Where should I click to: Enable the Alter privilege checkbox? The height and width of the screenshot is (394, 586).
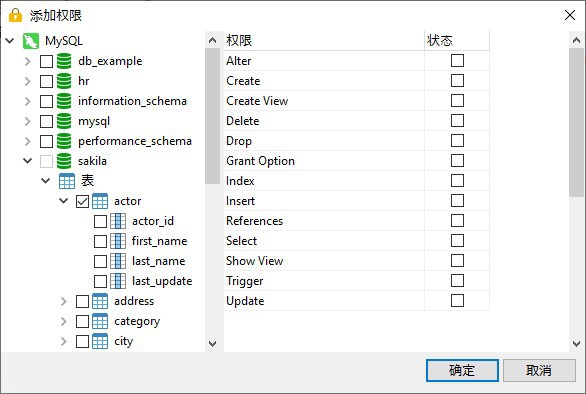click(x=457, y=61)
